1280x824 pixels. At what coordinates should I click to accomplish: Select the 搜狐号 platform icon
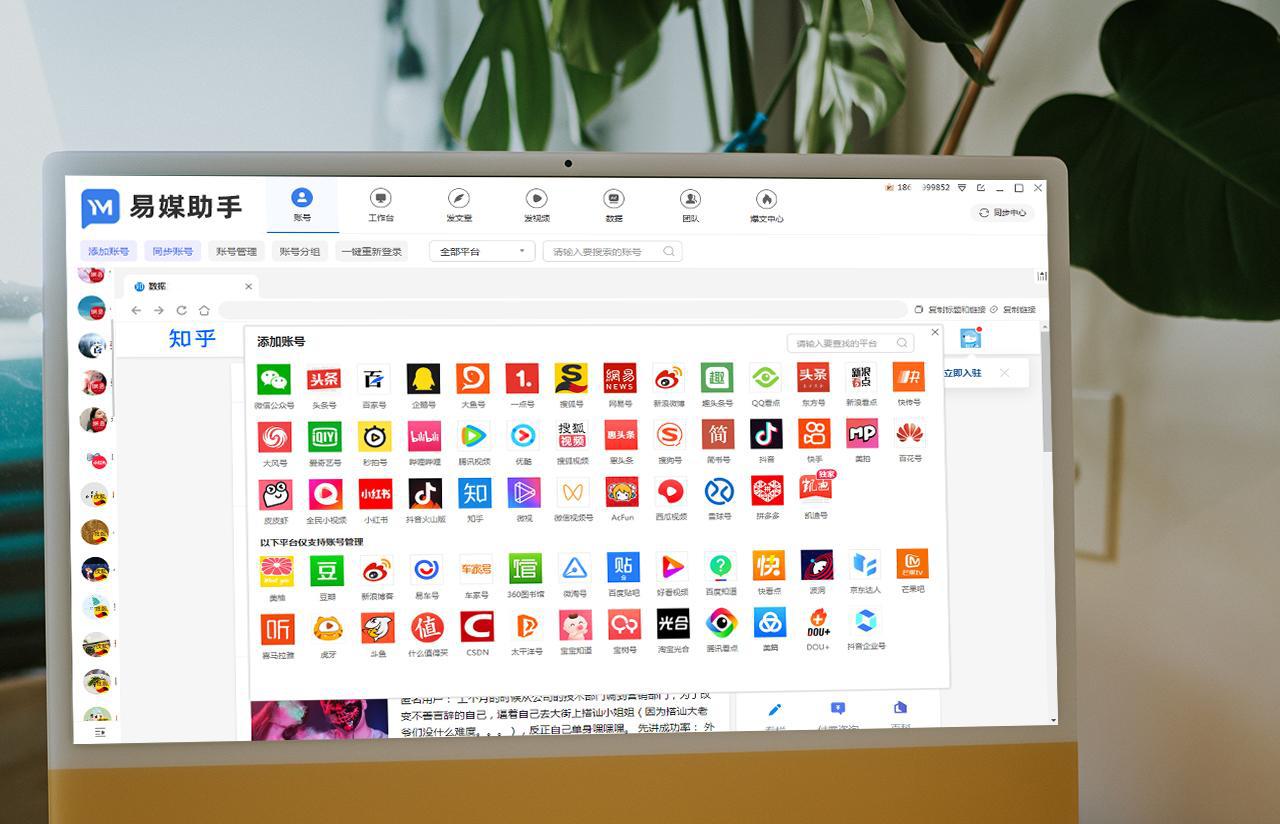click(x=570, y=378)
